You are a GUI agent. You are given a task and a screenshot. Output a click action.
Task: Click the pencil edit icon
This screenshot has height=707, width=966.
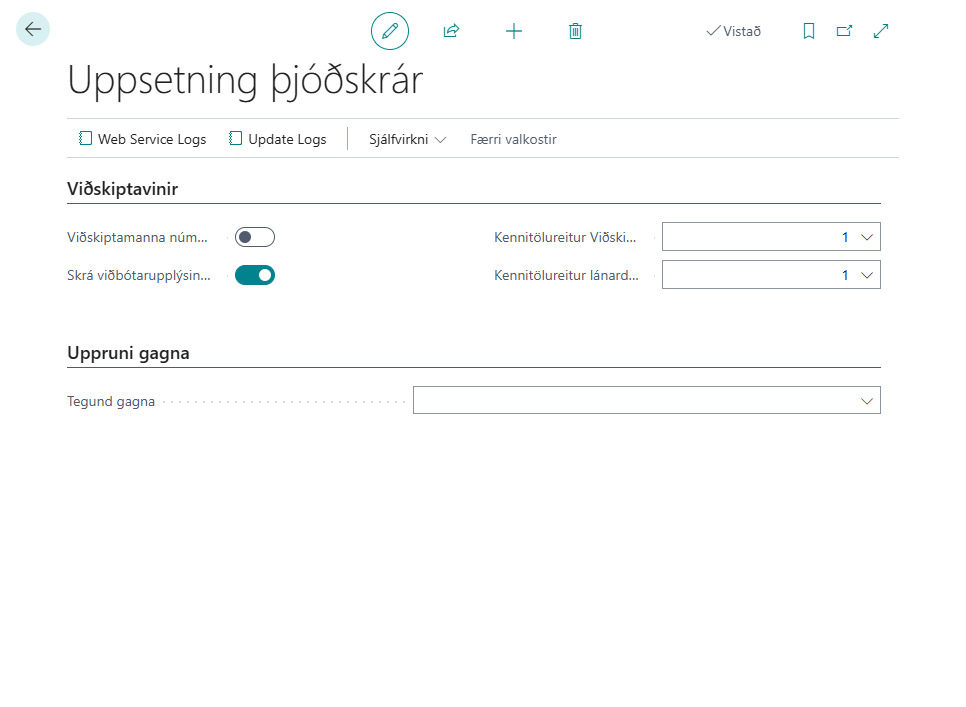(x=390, y=31)
